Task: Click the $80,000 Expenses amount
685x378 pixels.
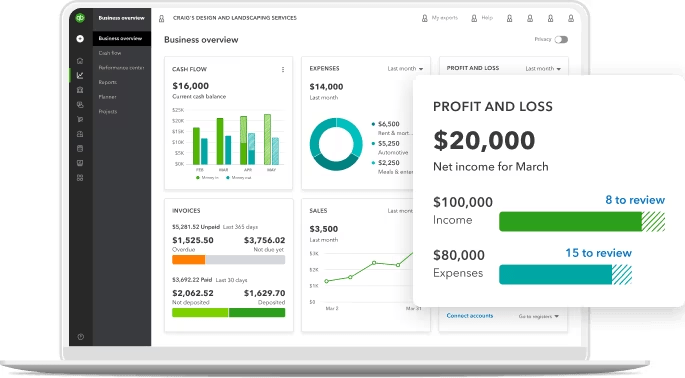Action: (459, 255)
